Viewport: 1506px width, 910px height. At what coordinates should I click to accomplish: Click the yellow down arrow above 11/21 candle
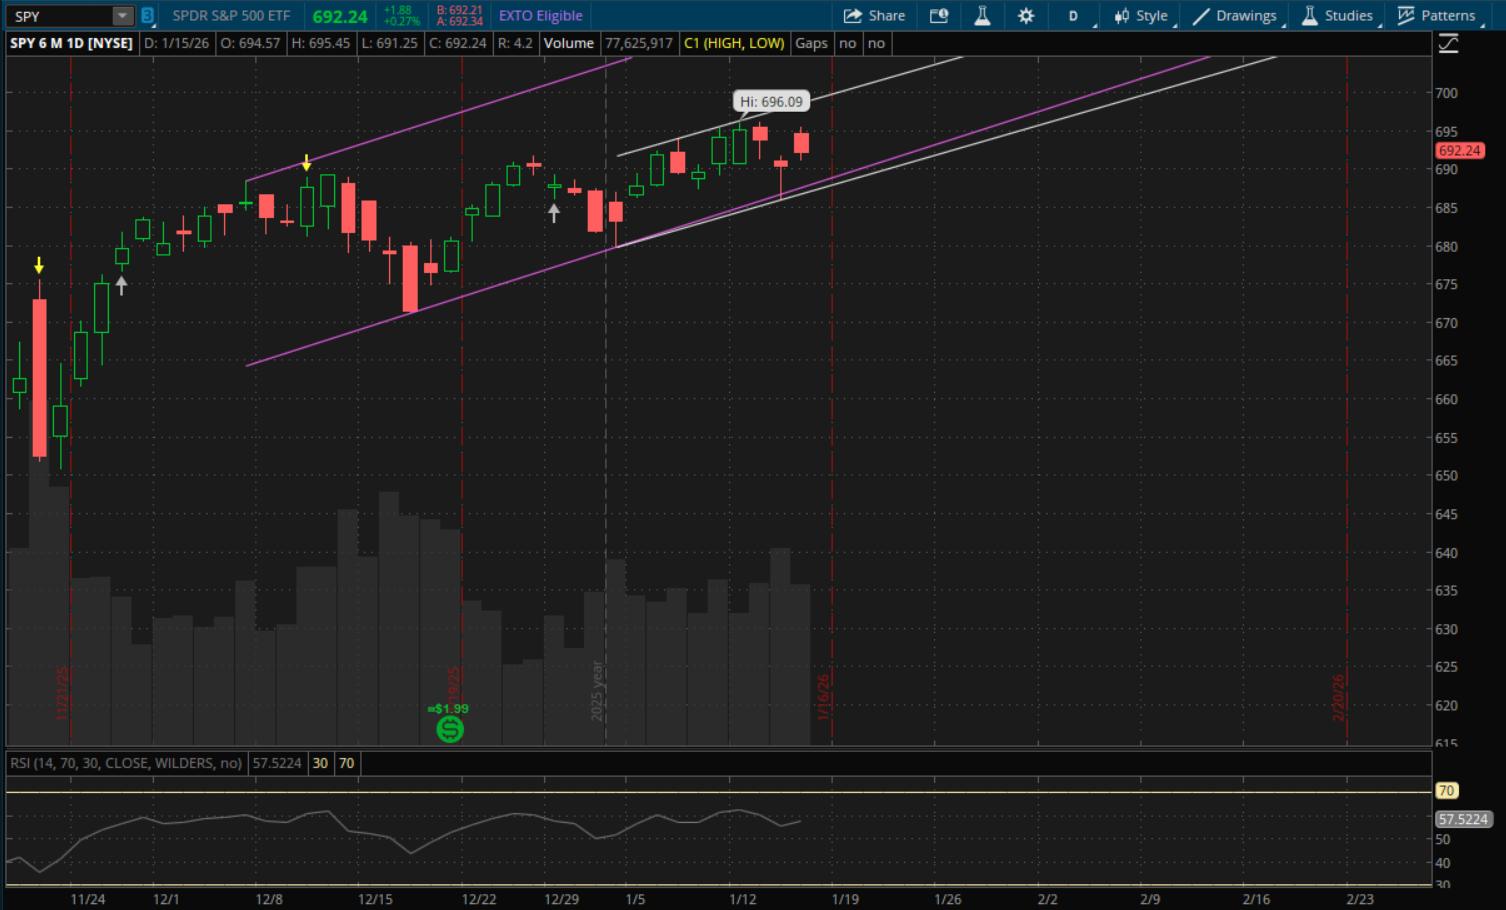[39, 266]
